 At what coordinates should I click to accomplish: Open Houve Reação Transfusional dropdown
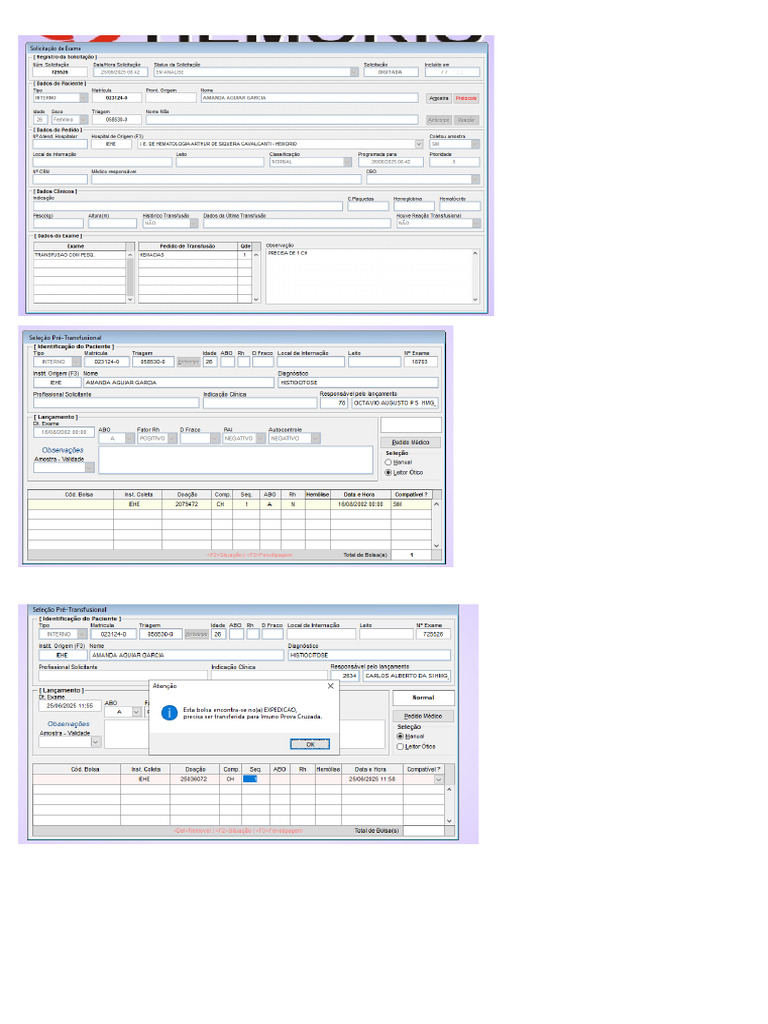[476, 223]
